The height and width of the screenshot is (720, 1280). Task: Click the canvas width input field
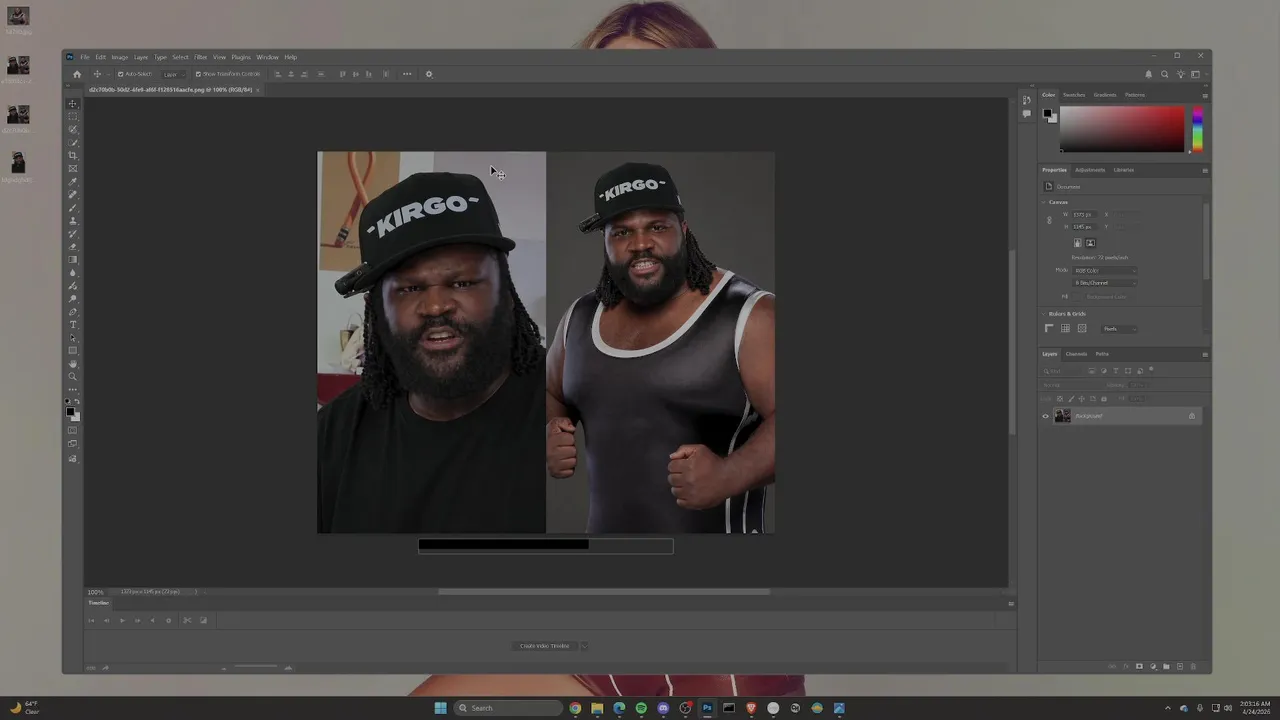point(1085,214)
